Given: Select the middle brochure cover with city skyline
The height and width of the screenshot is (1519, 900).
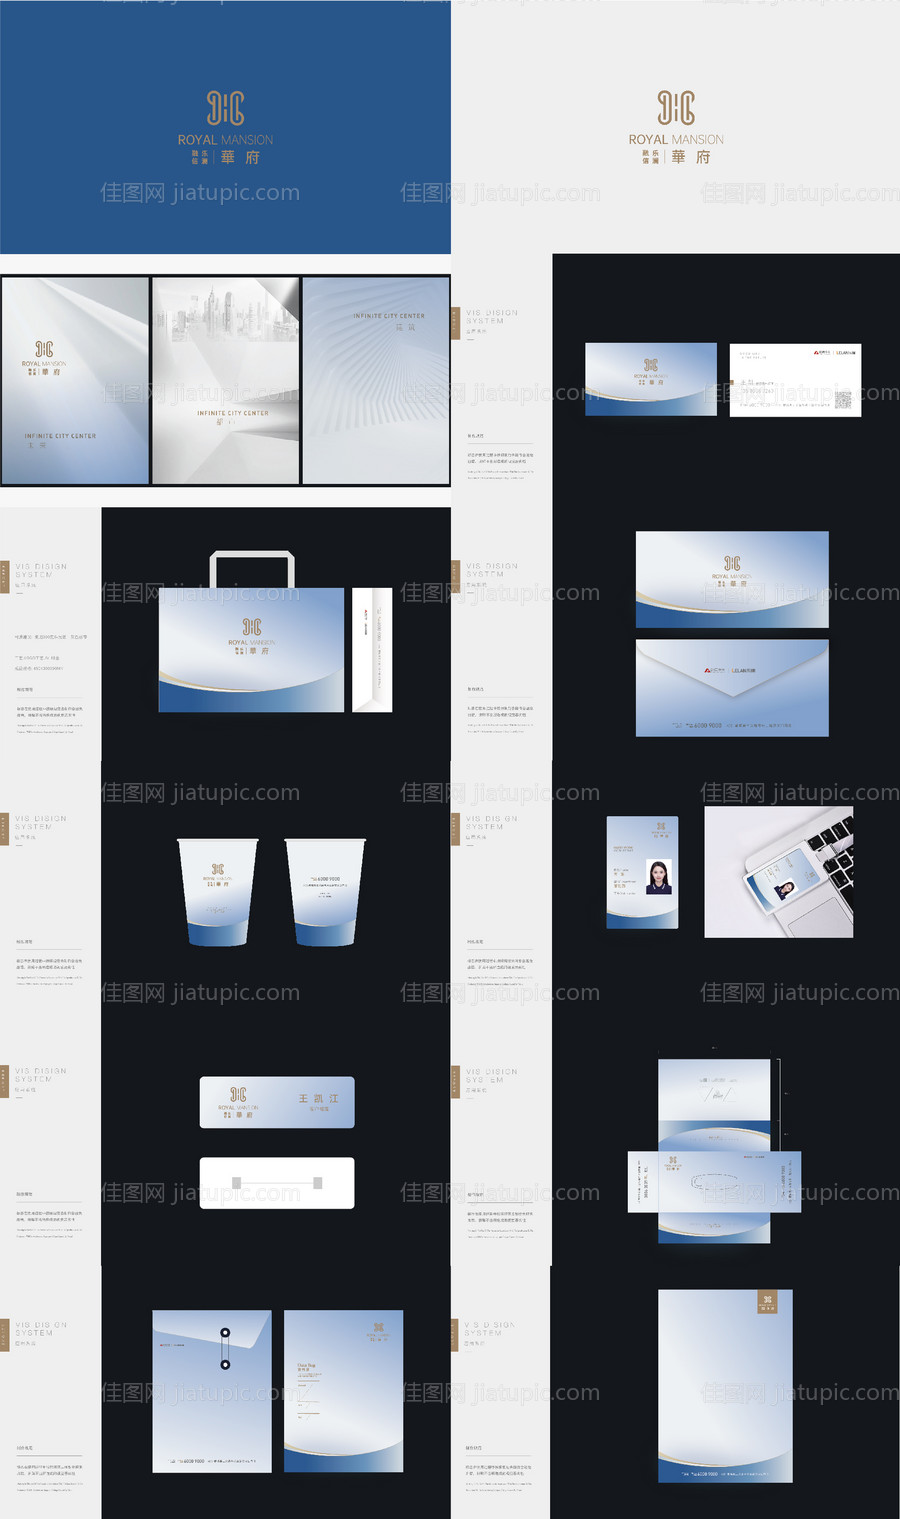Looking at the screenshot, I should coord(225,380).
